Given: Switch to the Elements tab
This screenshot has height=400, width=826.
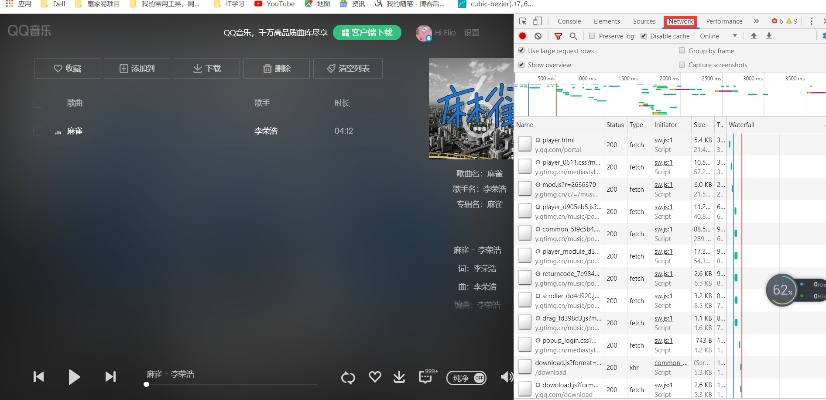Looking at the screenshot, I should point(606,21).
